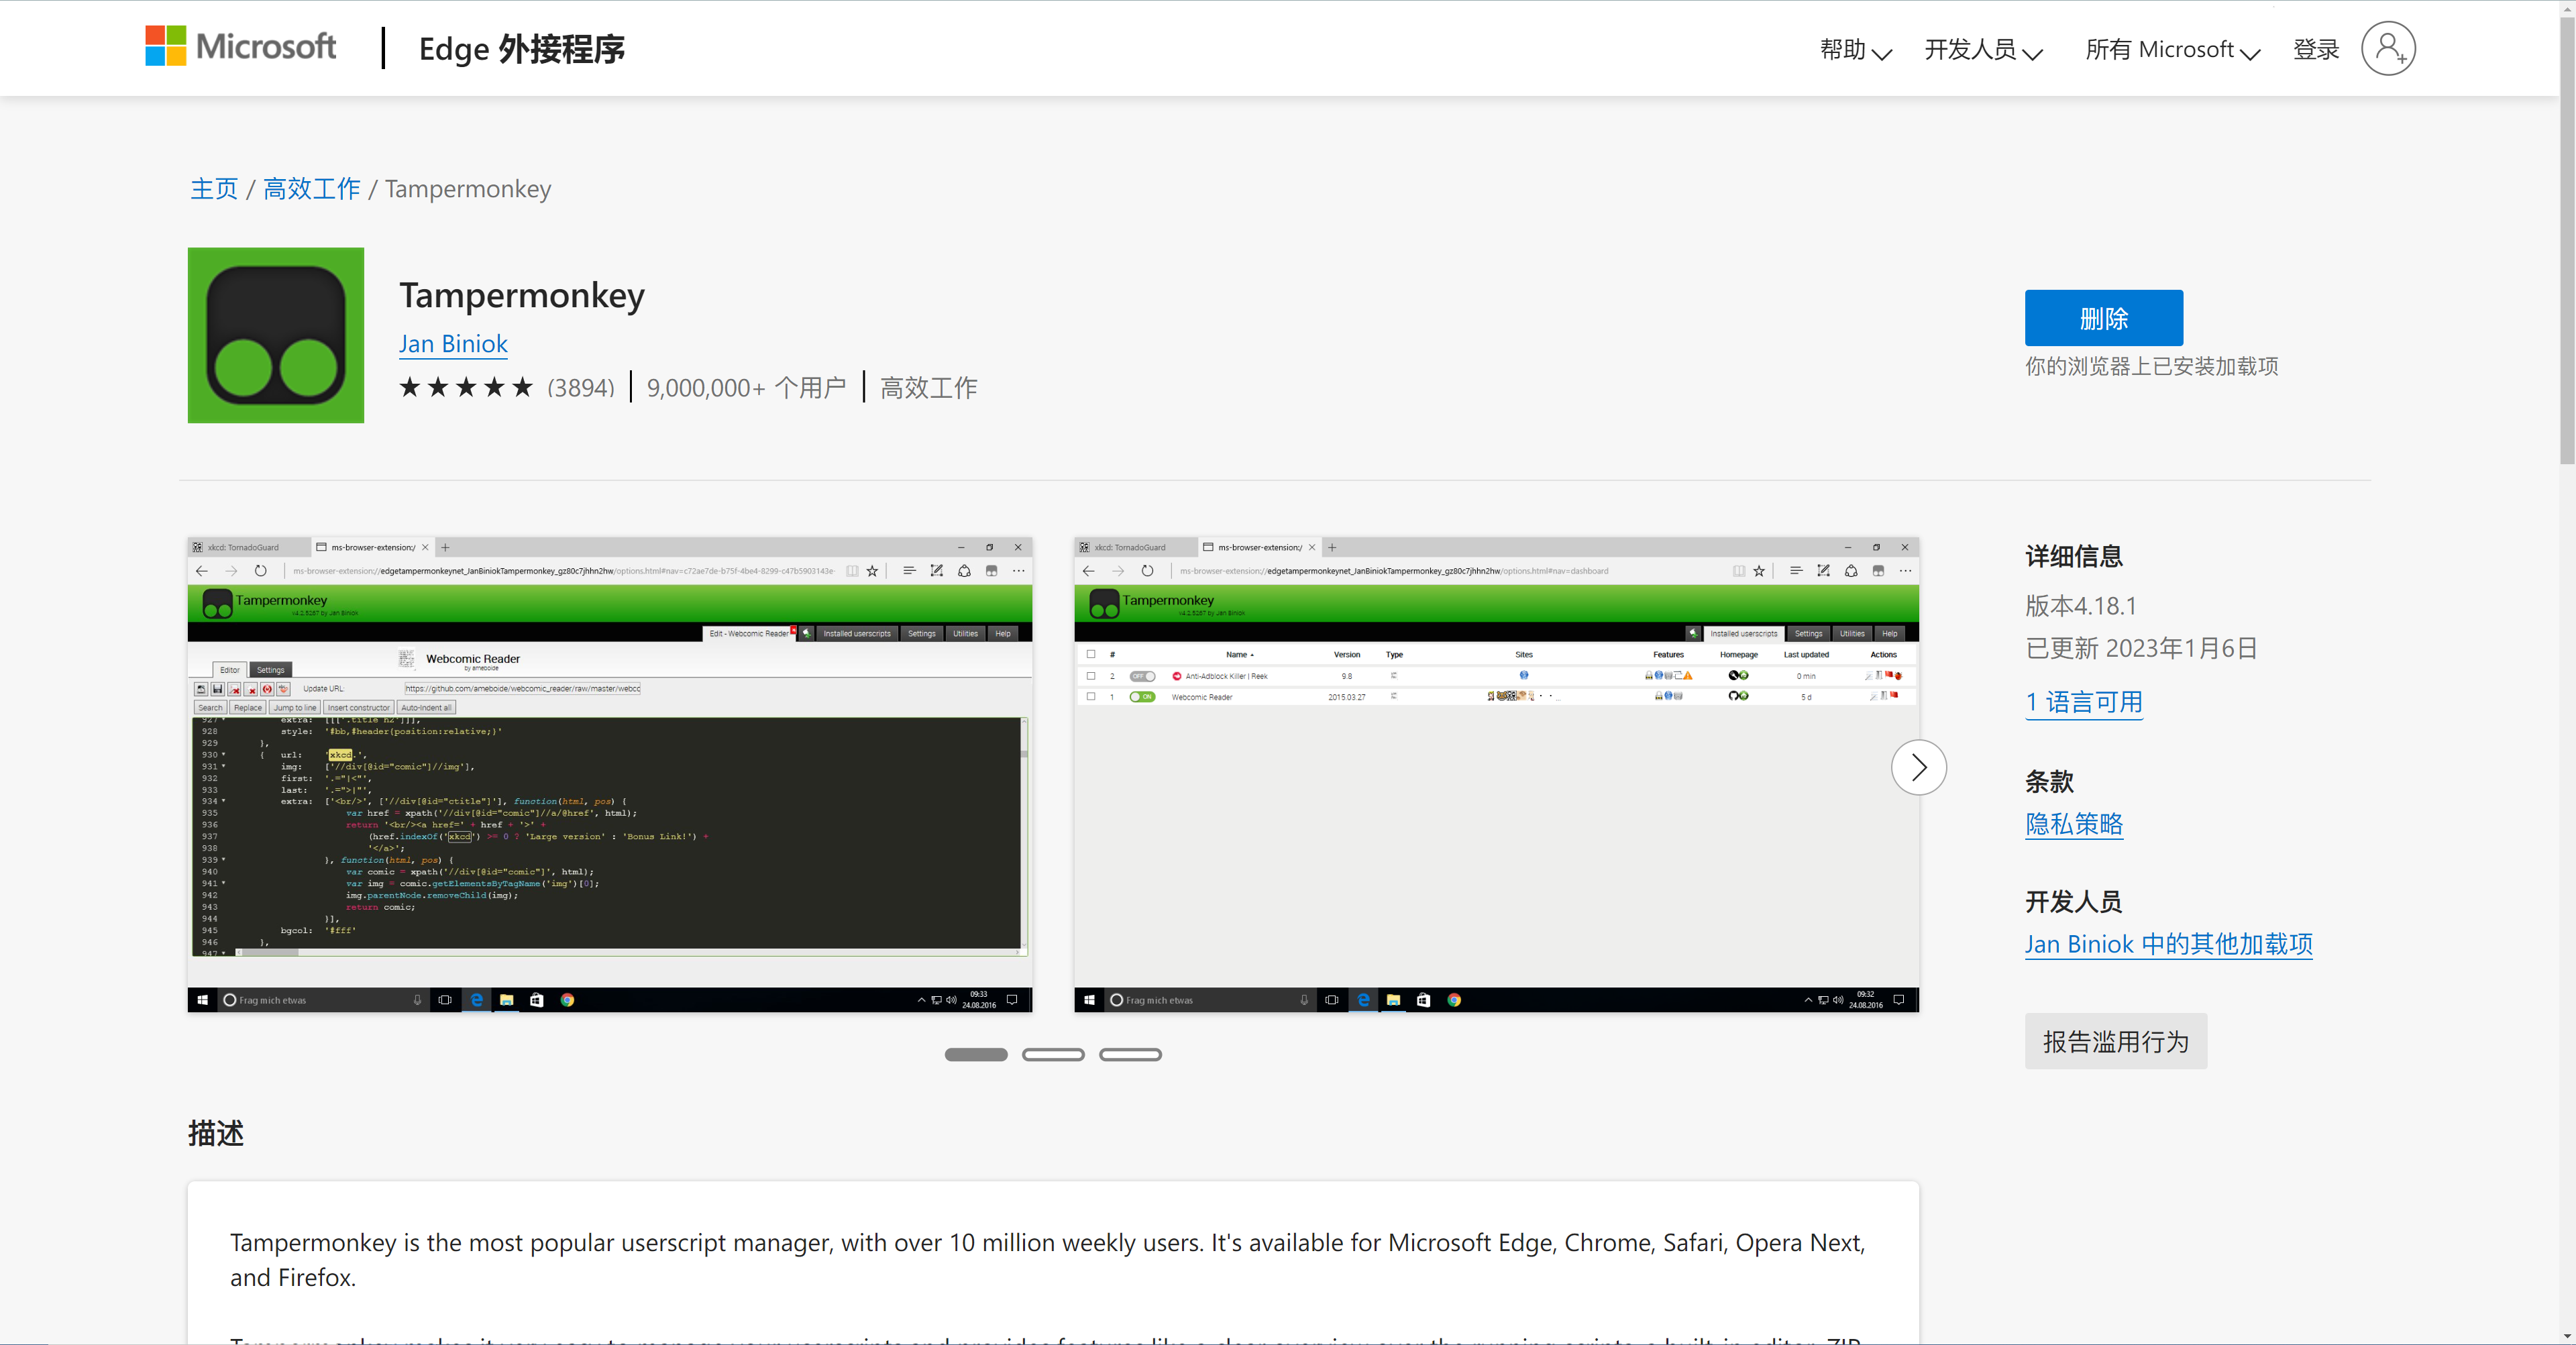The width and height of the screenshot is (2576, 1345).
Task: Click the Microsoft logo
Action: coord(240,47)
